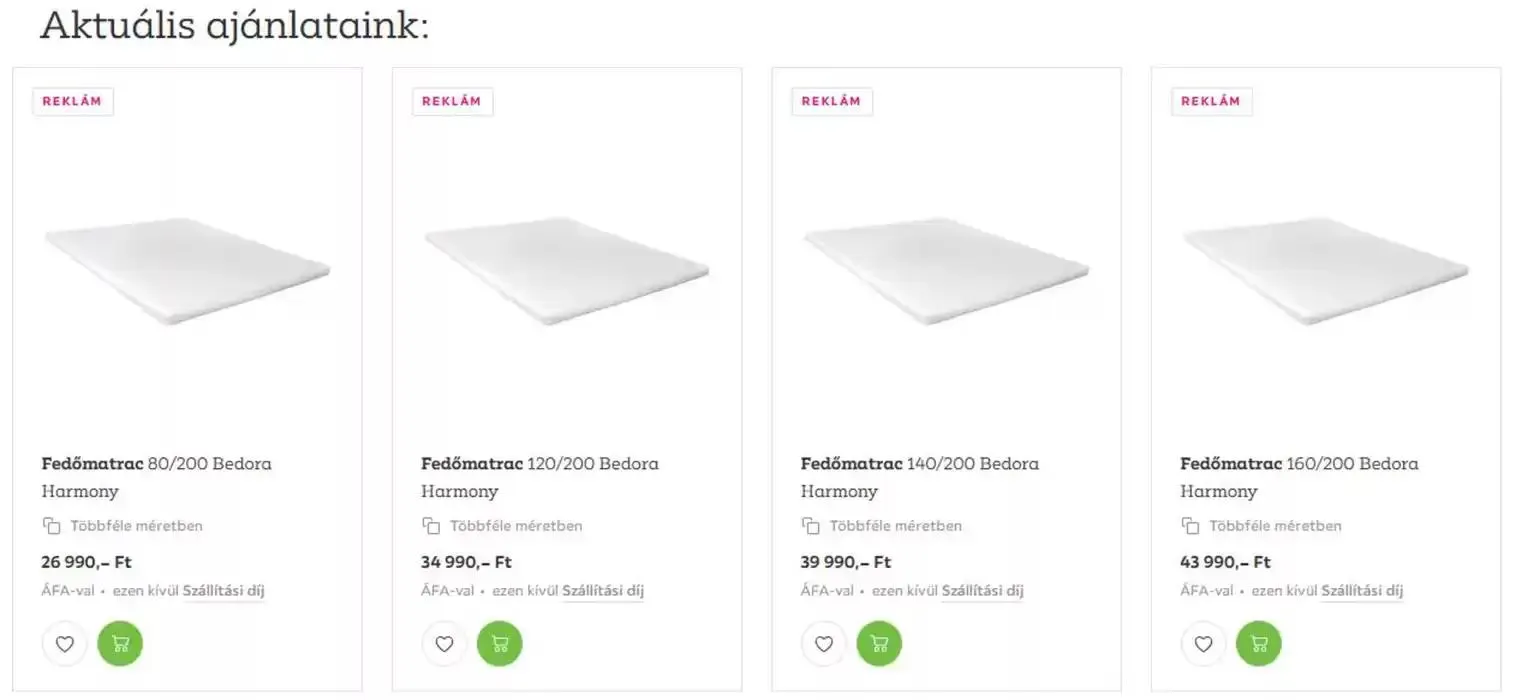1524x700 pixels.
Task: Click Többféle méretben on the 140/200 card
Action: pyautogui.click(x=895, y=526)
